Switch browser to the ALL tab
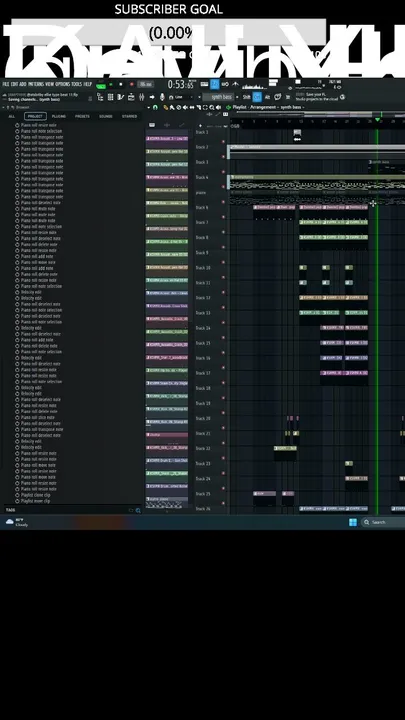Image resolution: width=405 pixels, height=720 pixels. [11, 116]
